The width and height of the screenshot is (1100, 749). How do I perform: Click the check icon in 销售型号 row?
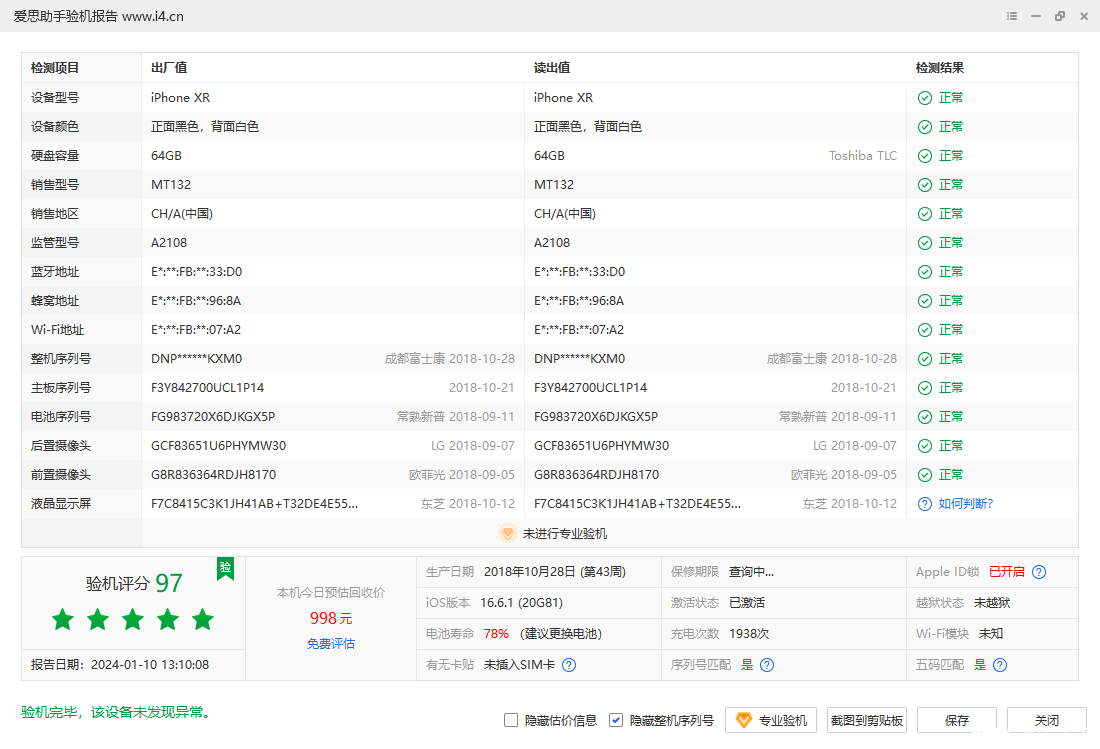pos(925,185)
